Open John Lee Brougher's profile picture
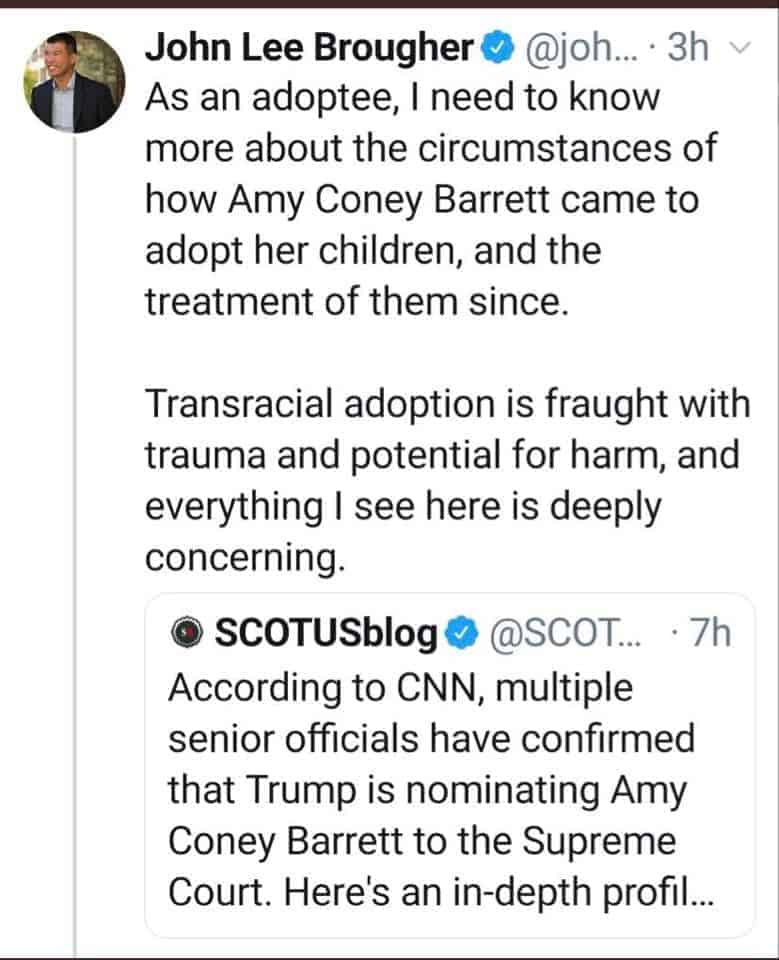 click(75, 81)
